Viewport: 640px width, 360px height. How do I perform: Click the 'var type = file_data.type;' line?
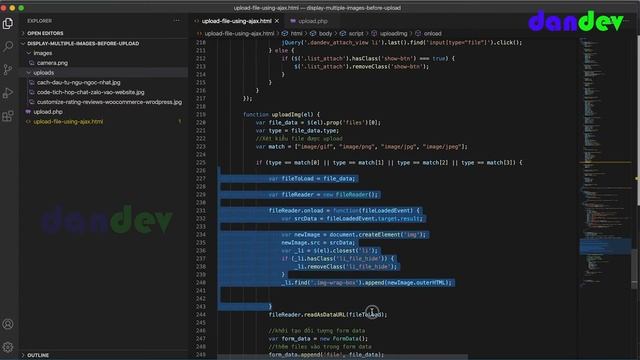click(x=297, y=131)
